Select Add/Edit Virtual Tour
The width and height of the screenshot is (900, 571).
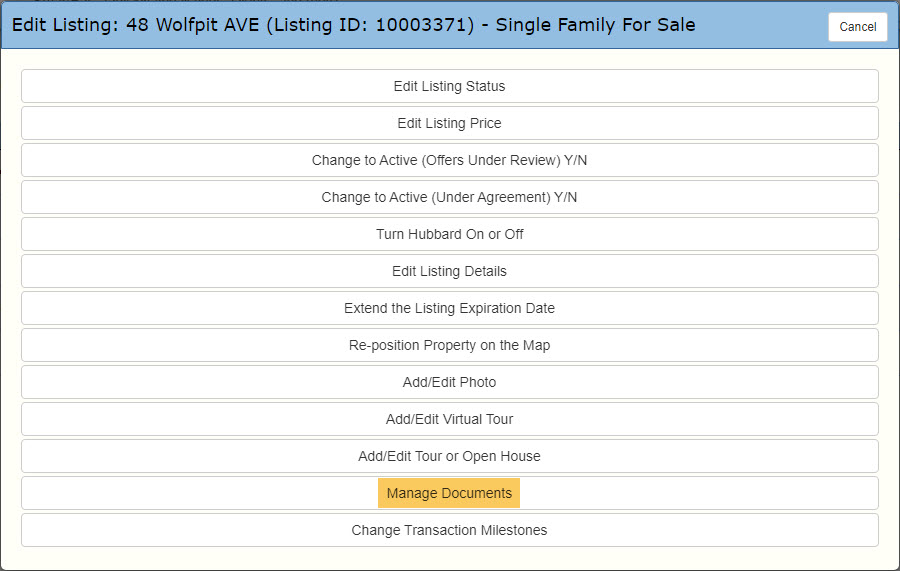(x=449, y=419)
